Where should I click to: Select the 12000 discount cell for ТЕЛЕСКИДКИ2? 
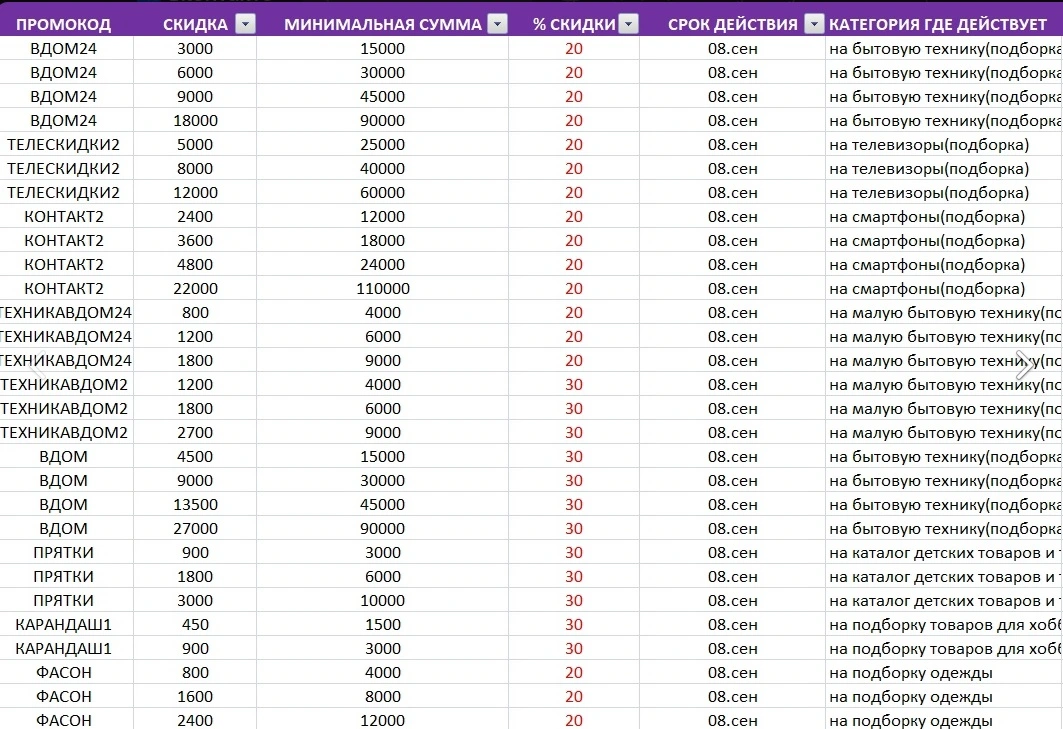click(195, 193)
